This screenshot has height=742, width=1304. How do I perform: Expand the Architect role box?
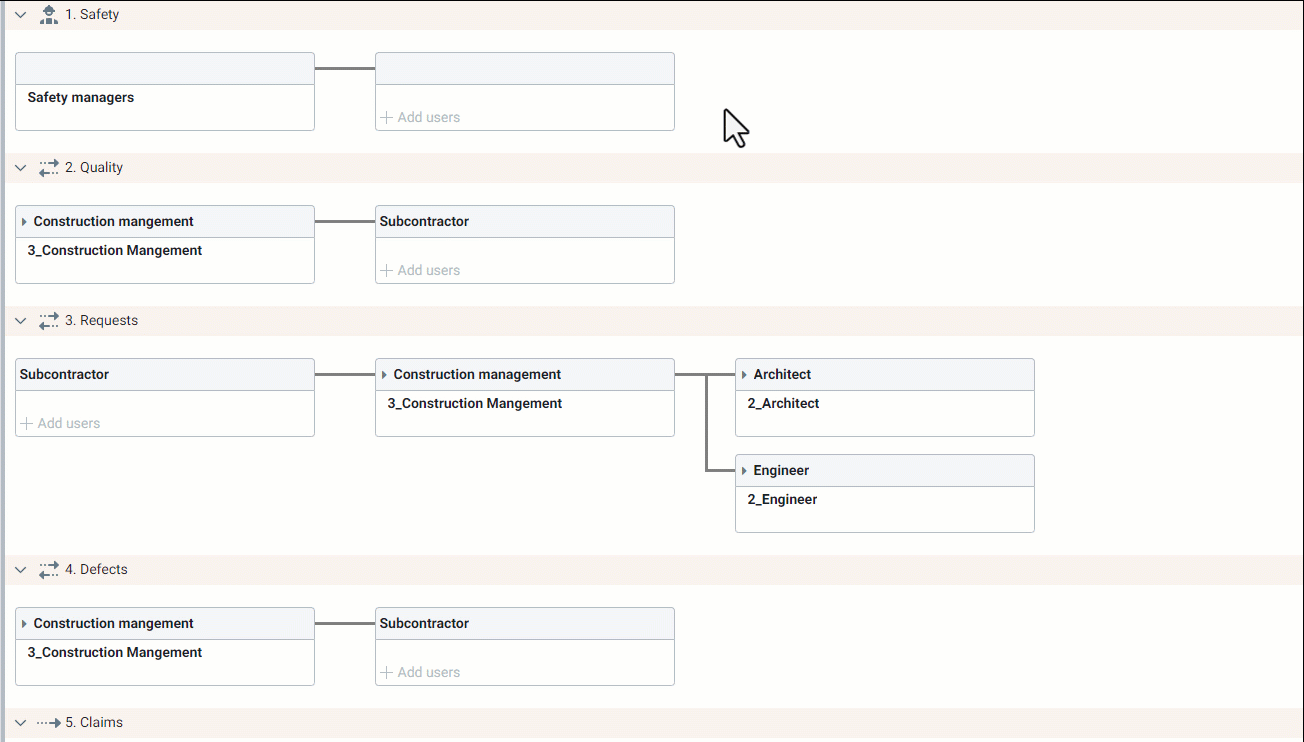tap(744, 375)
